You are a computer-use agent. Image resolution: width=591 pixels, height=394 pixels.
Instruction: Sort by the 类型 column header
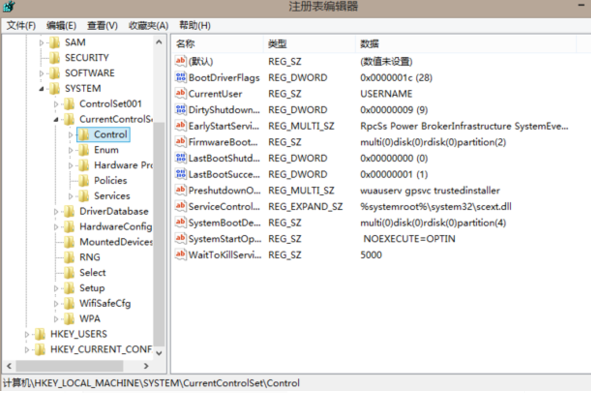pyautogui.click(x=309, y=44)
